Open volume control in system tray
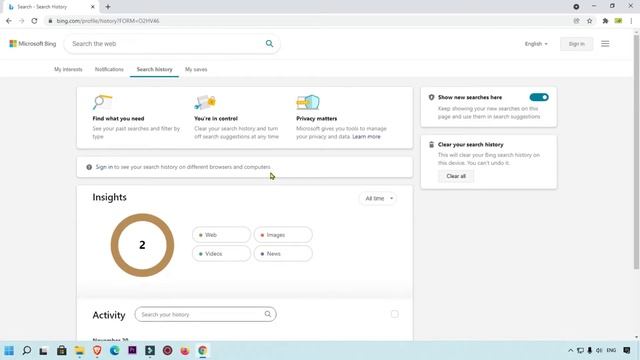This screenshot has height=360, width=640. (599, 351)
